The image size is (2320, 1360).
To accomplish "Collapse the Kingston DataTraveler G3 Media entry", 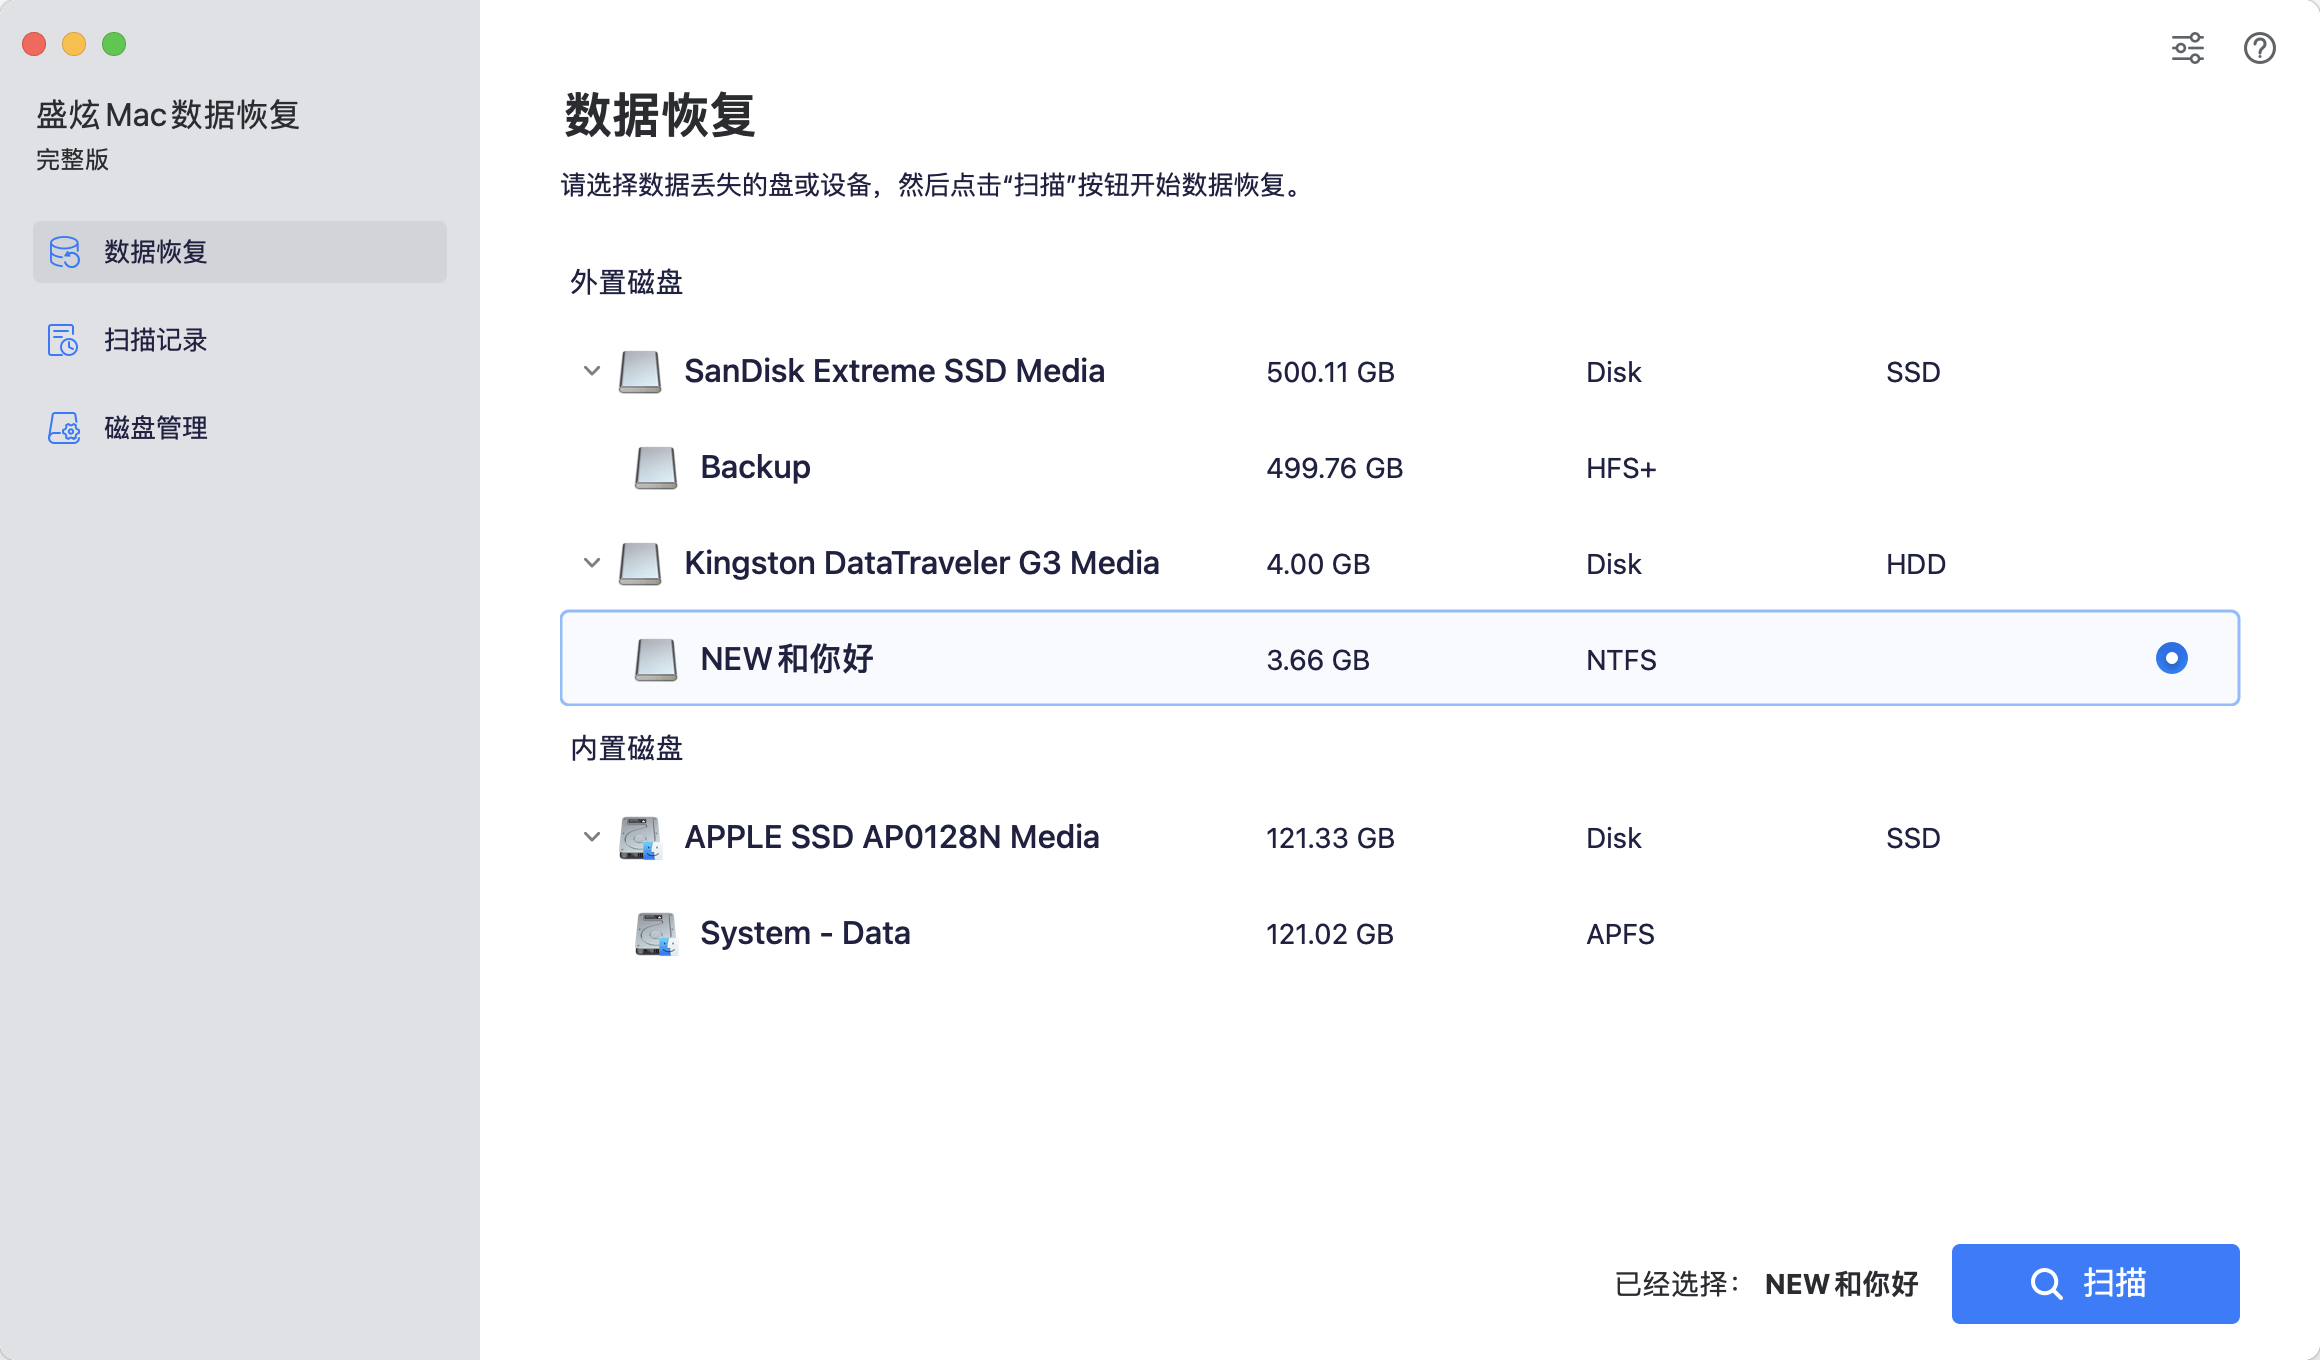I will click(x=591, y=563).
